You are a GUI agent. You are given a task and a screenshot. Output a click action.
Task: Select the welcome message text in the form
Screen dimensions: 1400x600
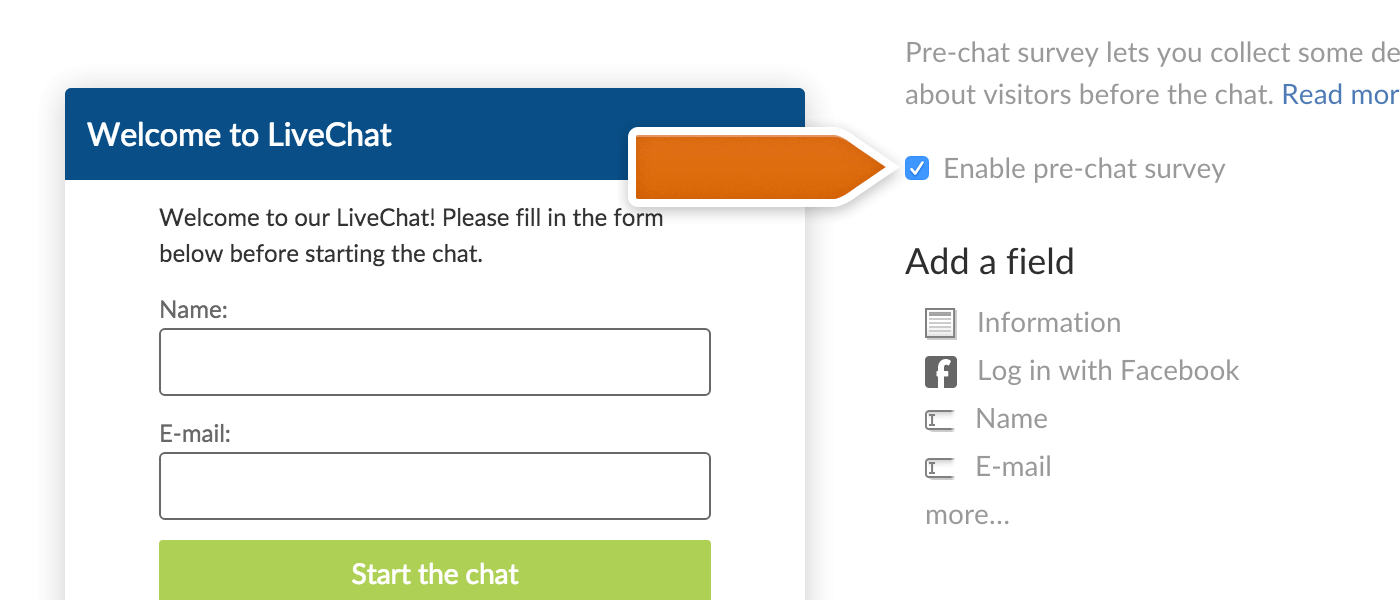click(411, 235)
